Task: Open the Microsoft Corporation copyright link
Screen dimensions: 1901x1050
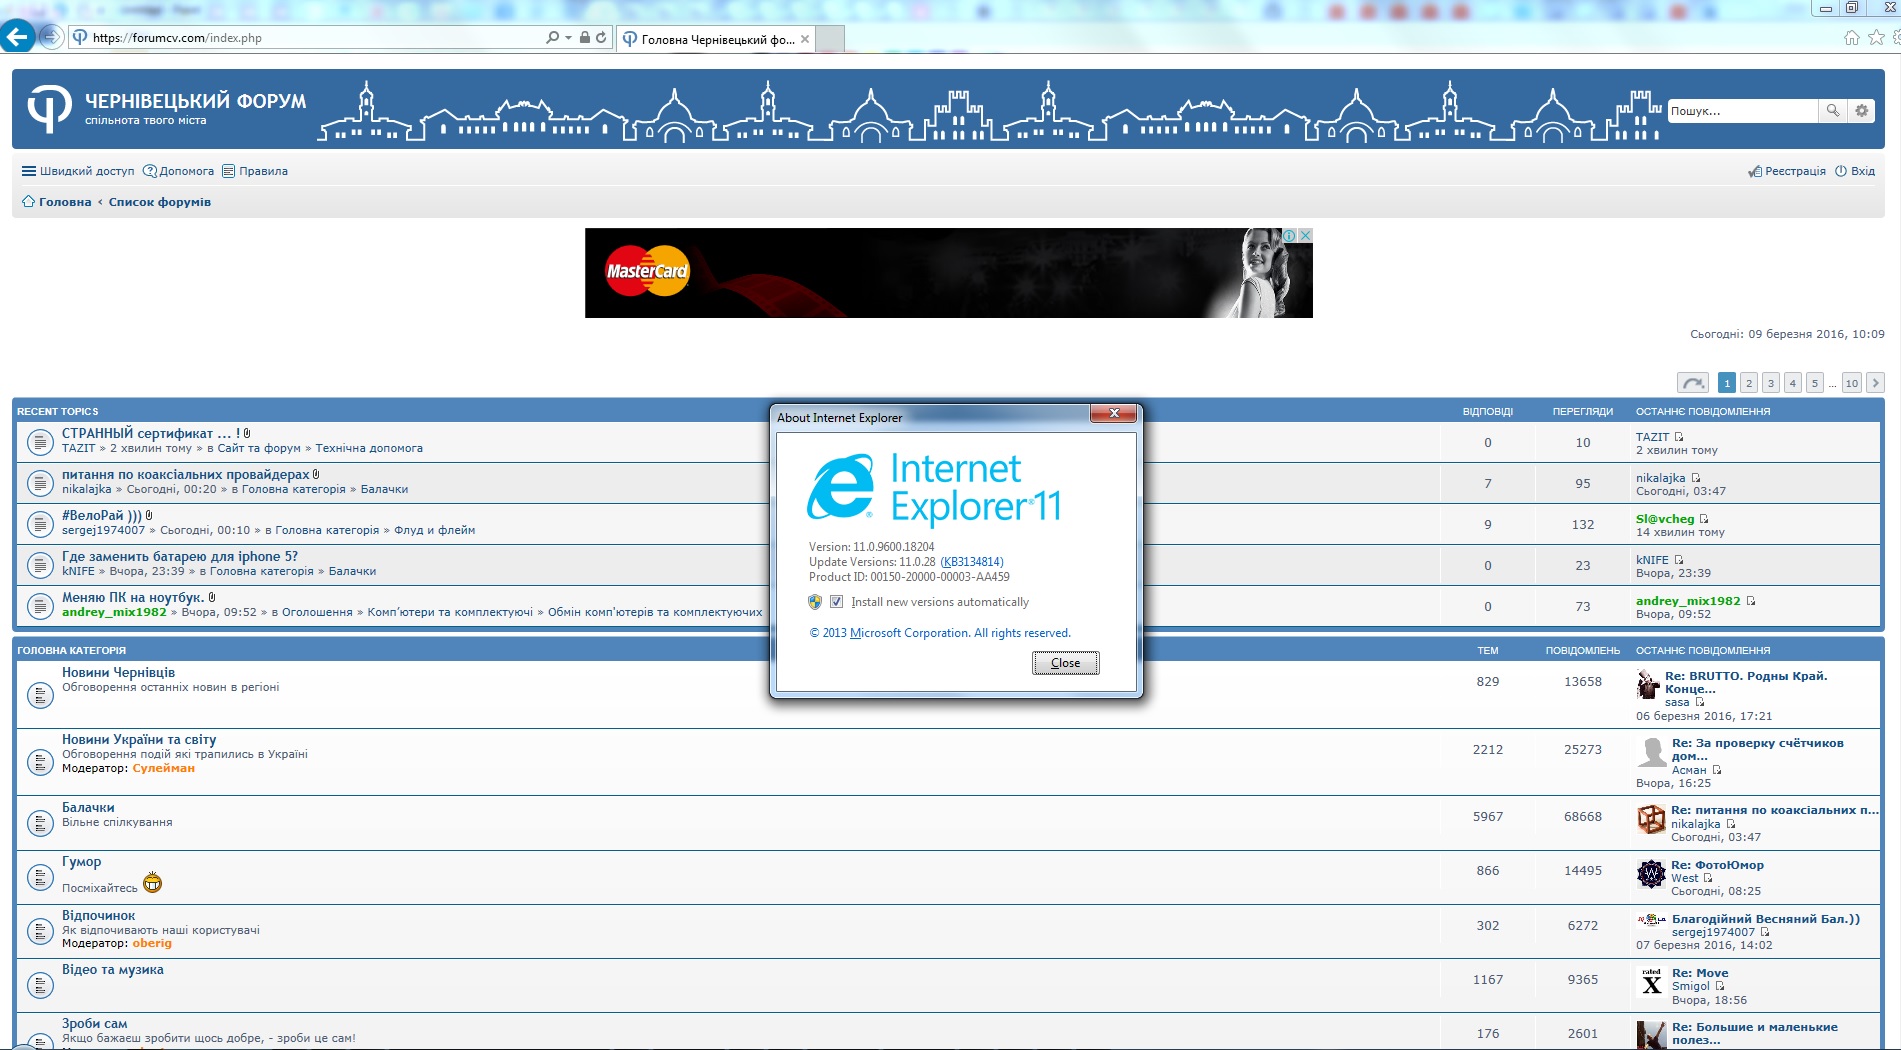Action: point(940,633)
